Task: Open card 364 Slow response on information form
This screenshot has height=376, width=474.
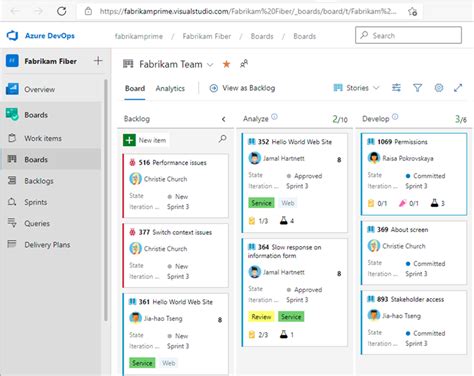Action: click(285, 251)
